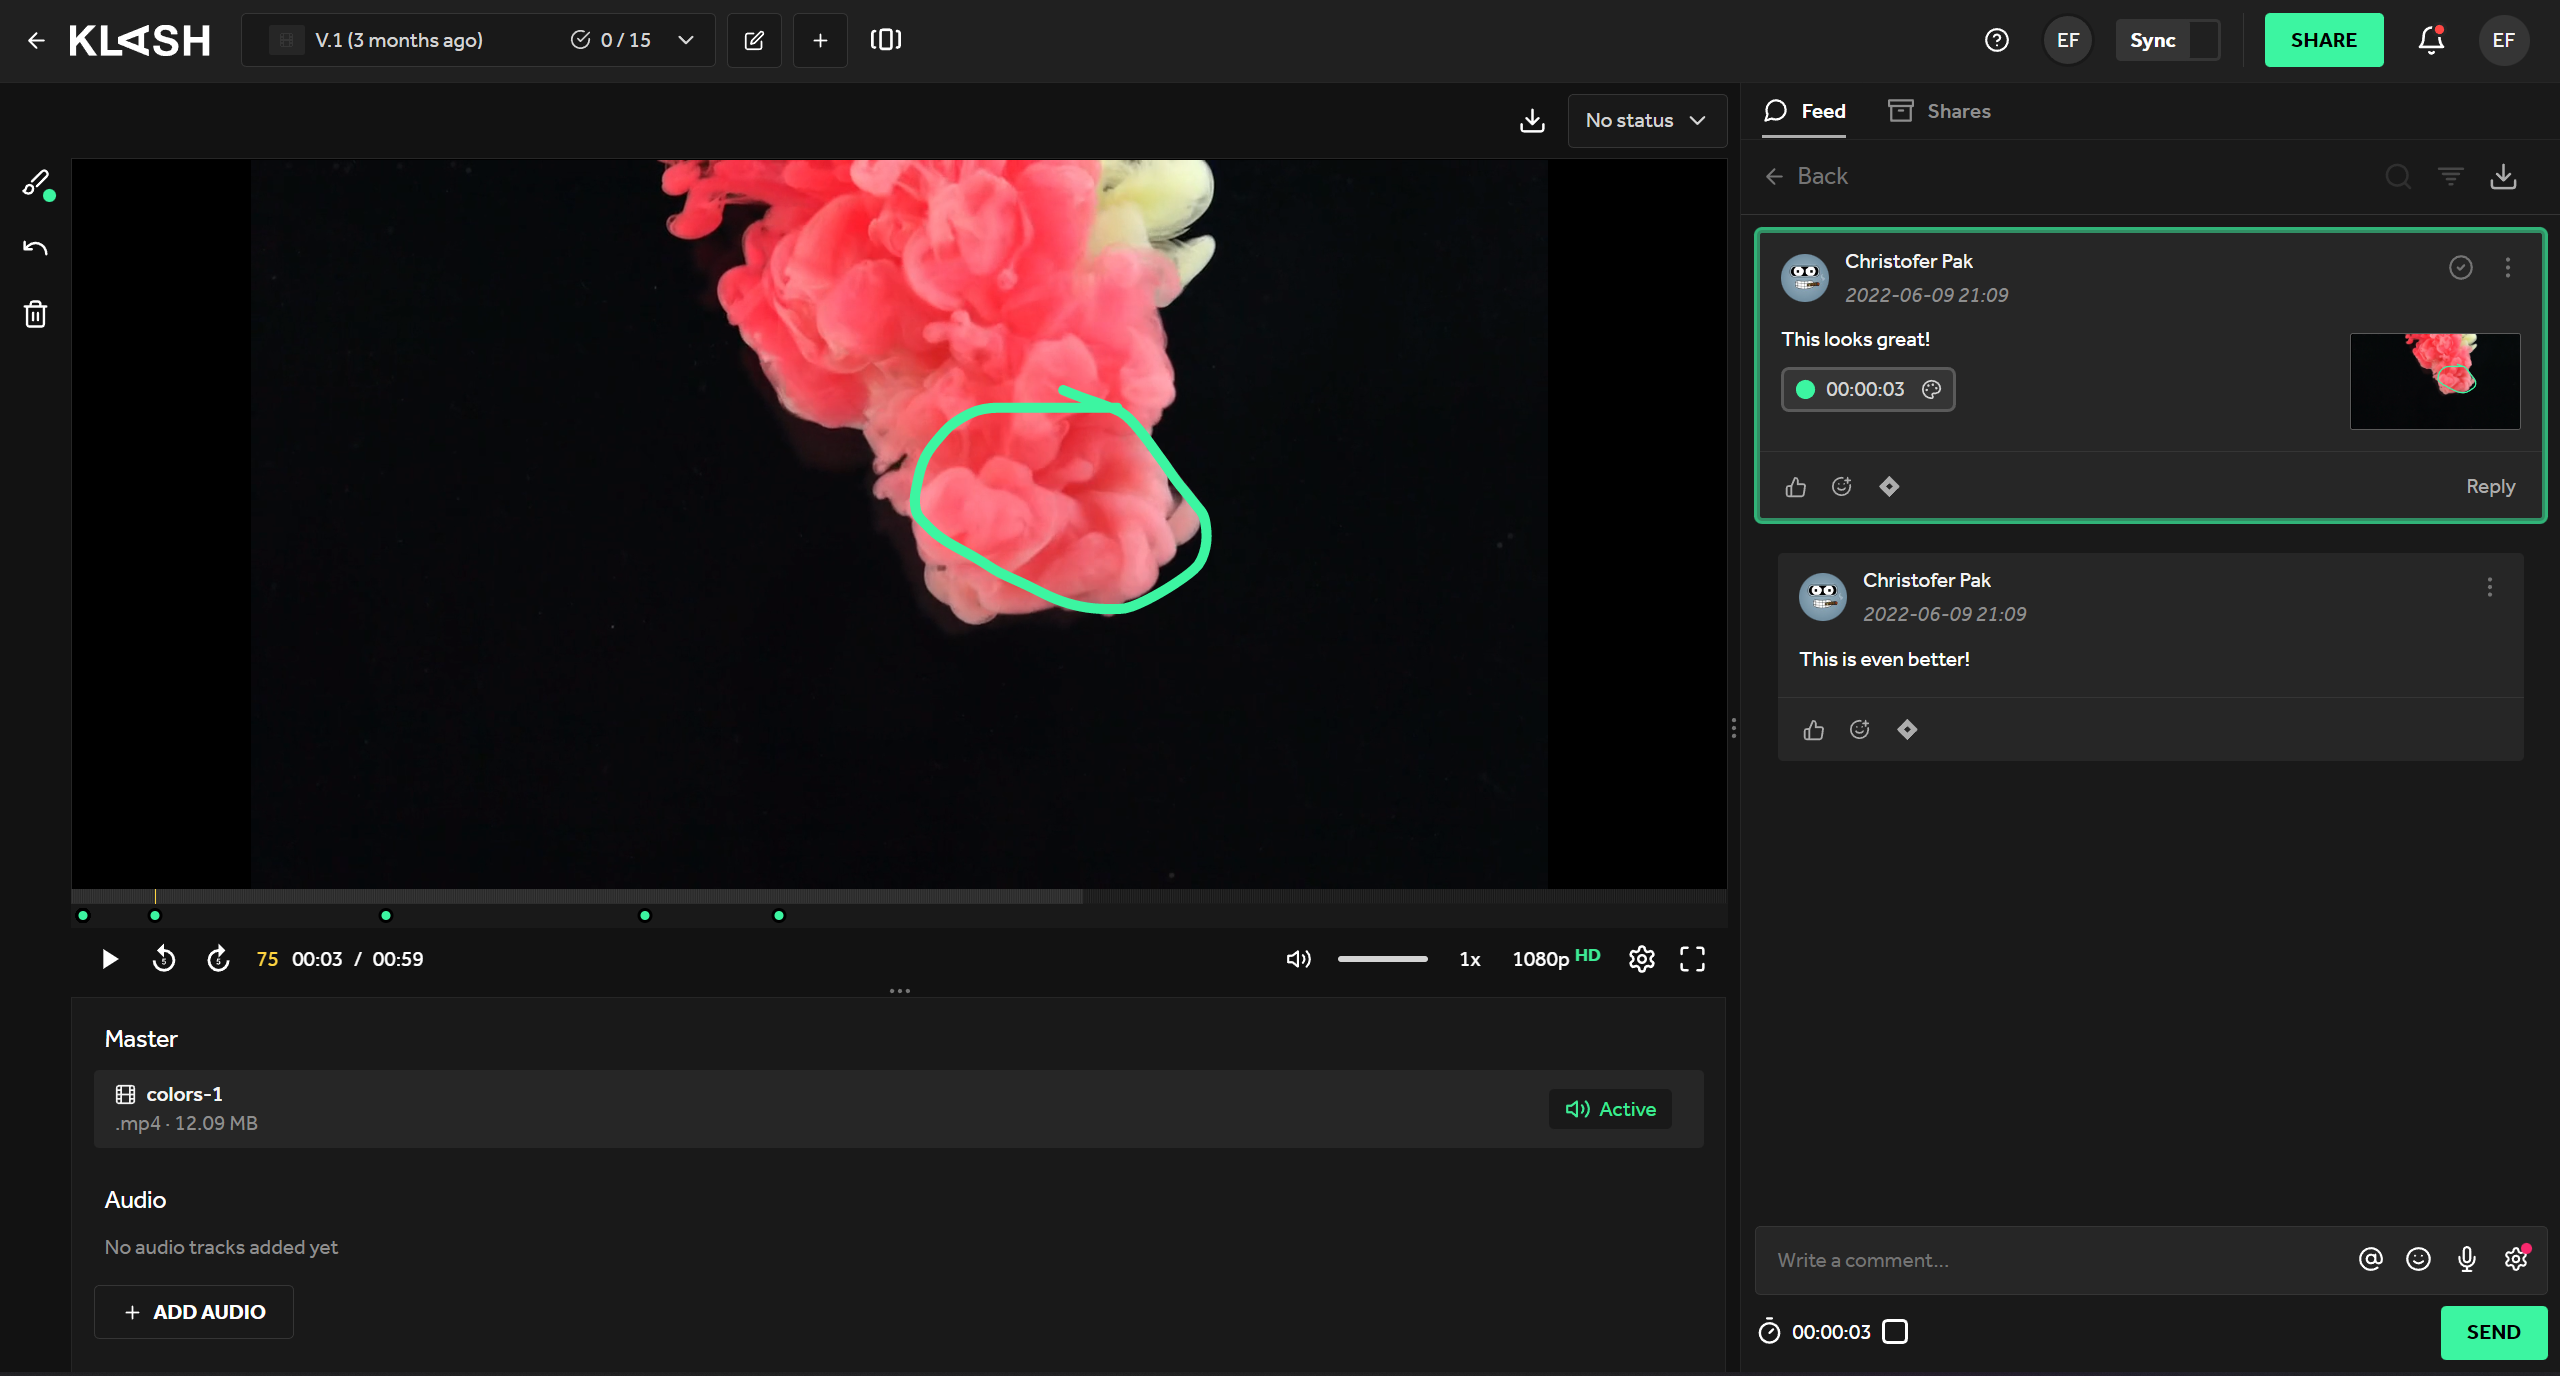Like the 'This is even better!' comment
This screenshot has height=1376, width=2560.
pos(1813,730)
